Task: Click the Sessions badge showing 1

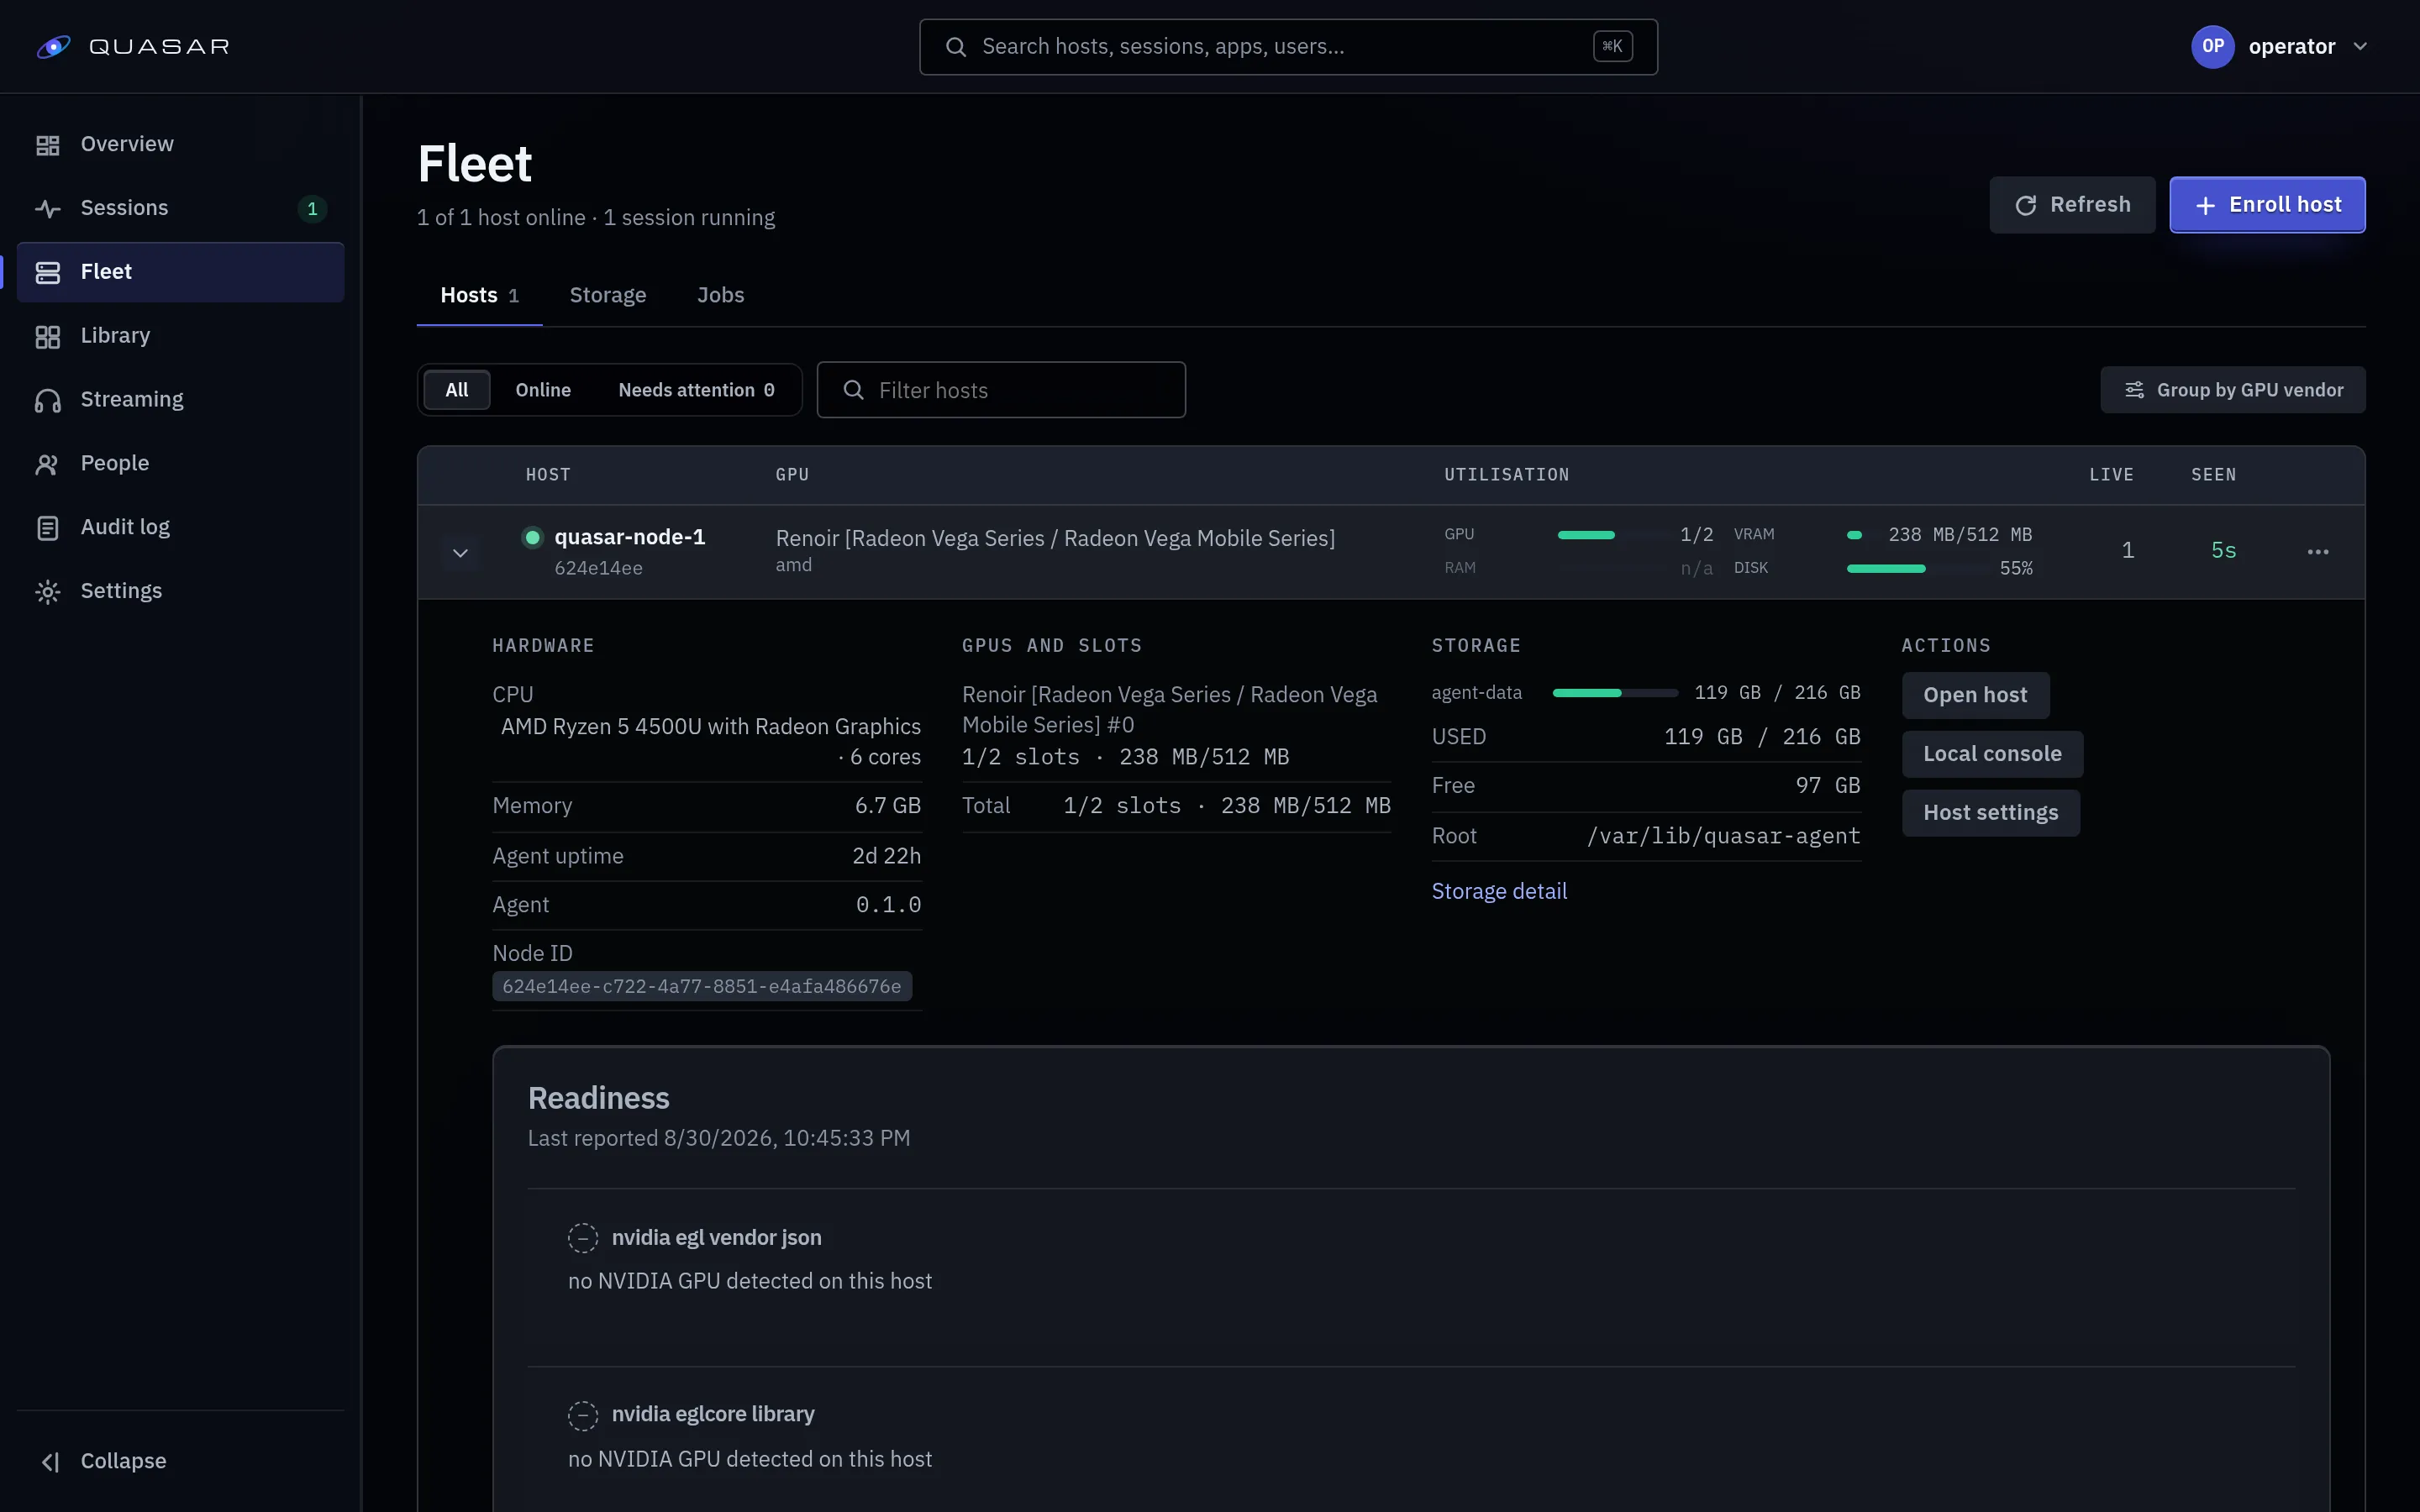Action: point(312,209)
